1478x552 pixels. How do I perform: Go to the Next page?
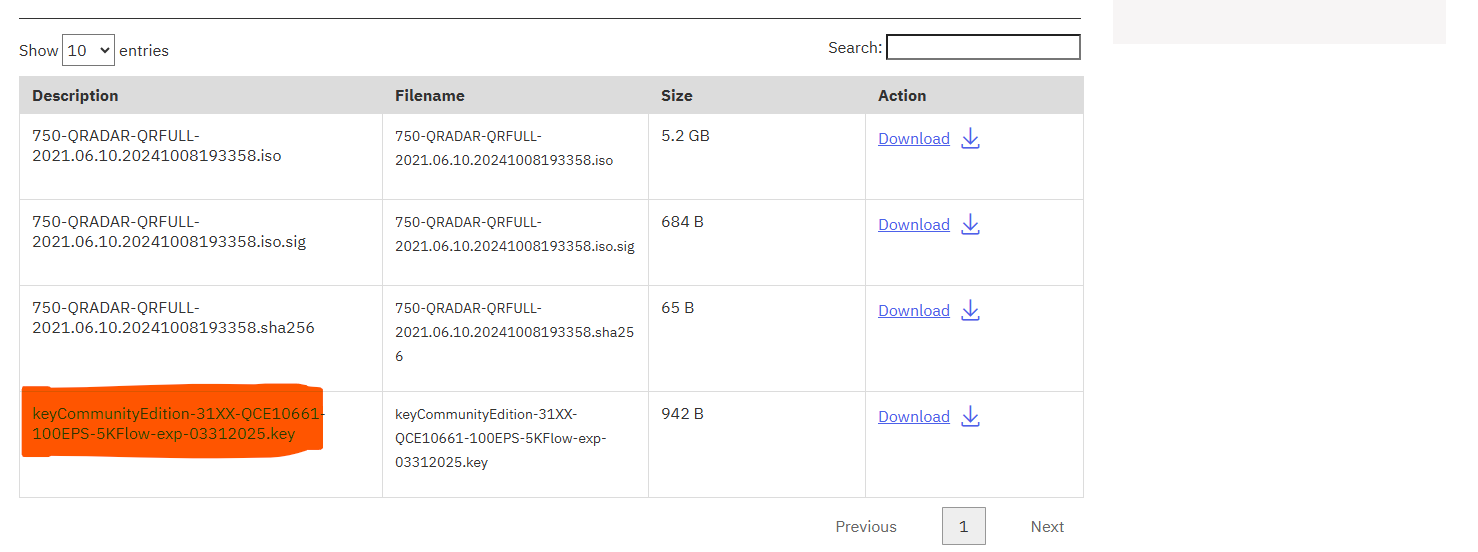pyautogui.click(x=1047, y=527)
